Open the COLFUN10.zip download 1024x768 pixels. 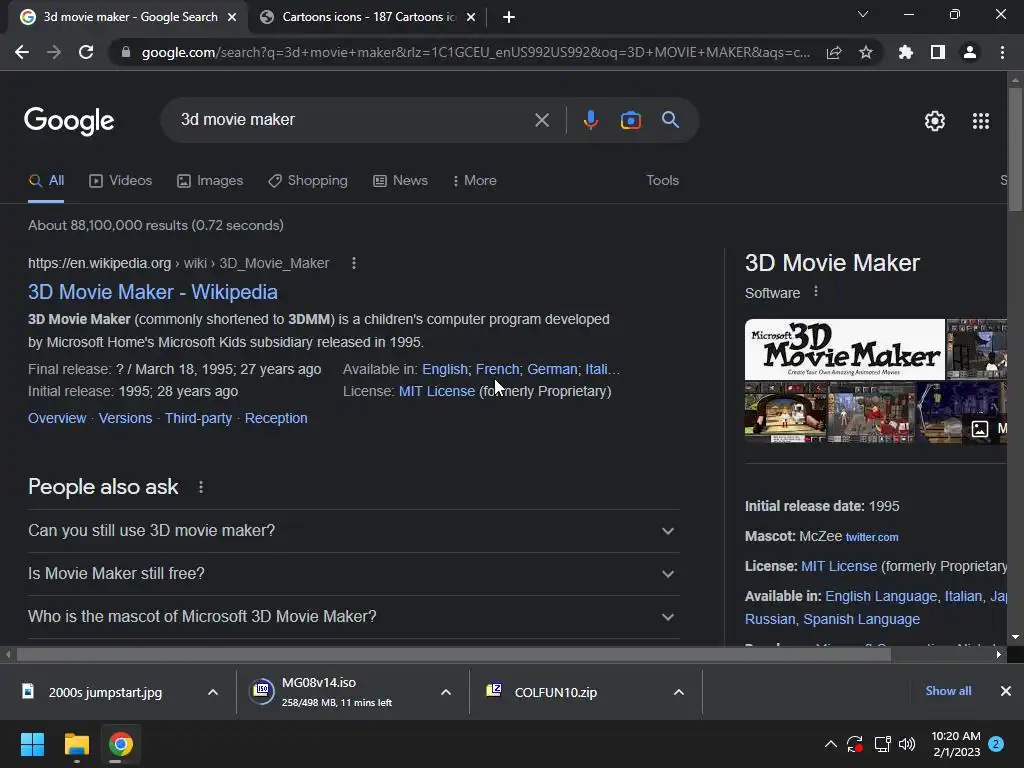pos(555,692)
